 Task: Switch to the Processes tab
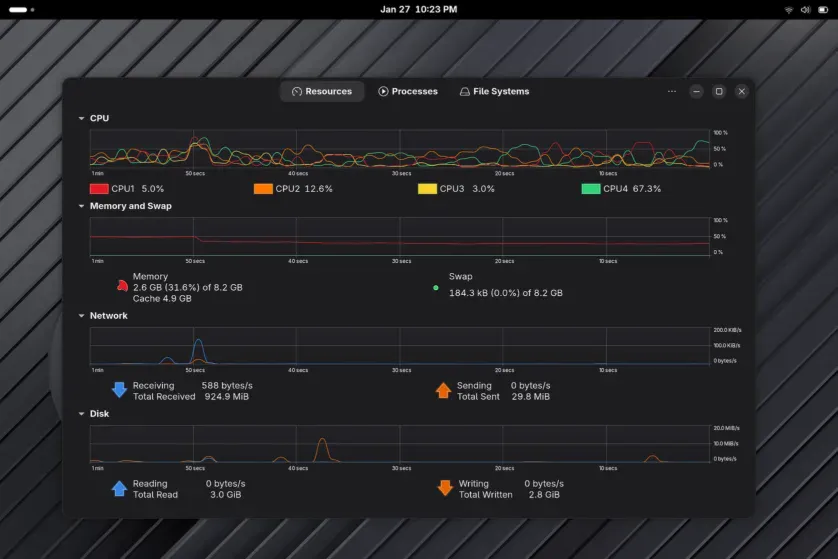click(x=408, y=91)
